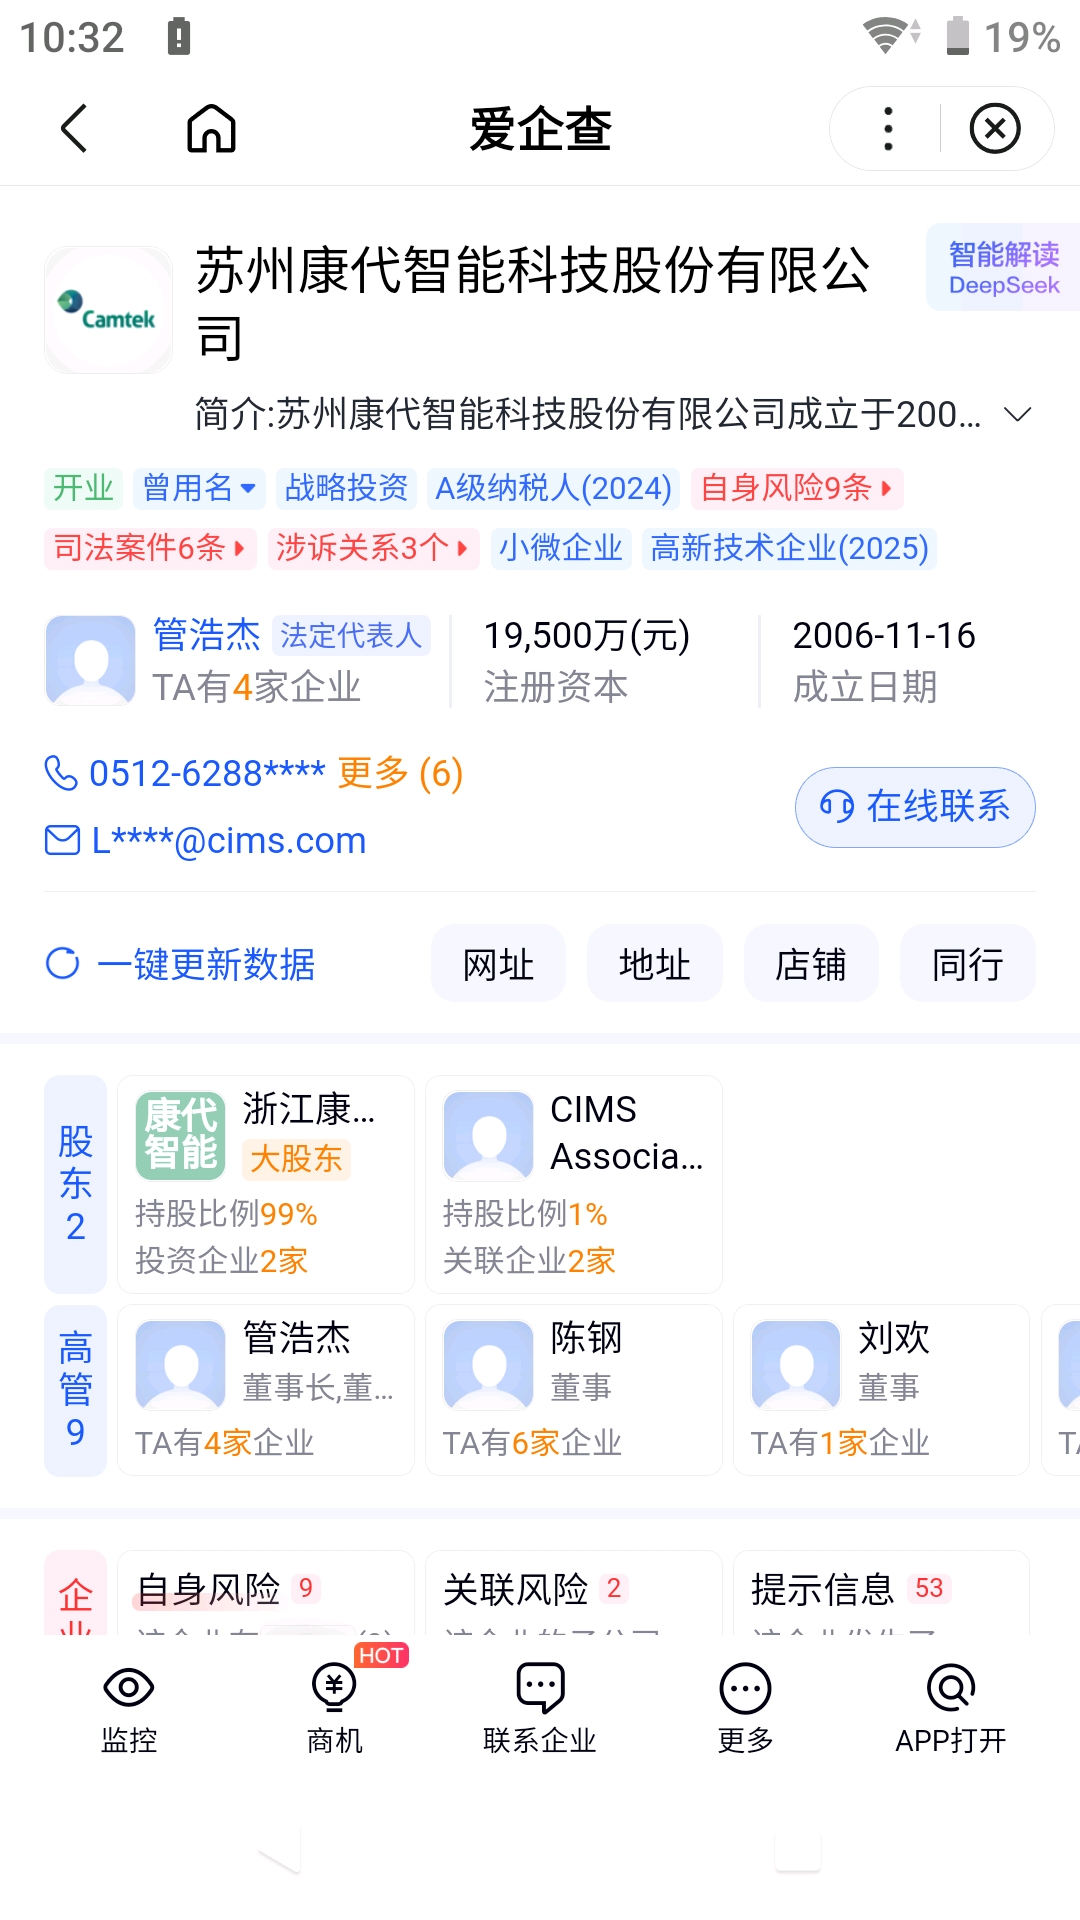The width and height of the screenshot is (1080, 1920).
Task: Open CIMS Associa... shareholder name
Action: coord(627,1133)
